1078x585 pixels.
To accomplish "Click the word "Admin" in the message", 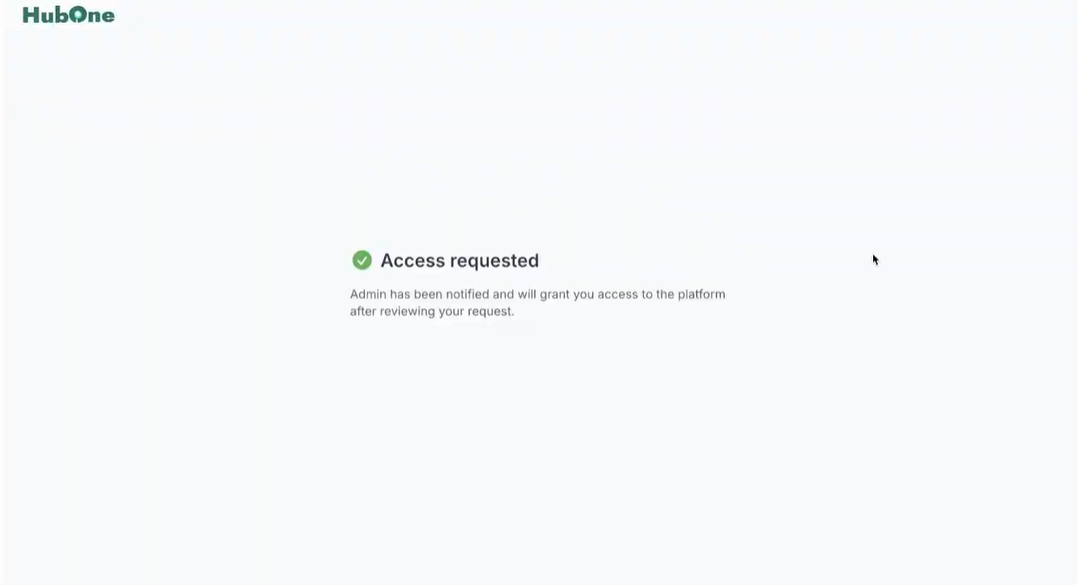I will [x=368, y=294].
